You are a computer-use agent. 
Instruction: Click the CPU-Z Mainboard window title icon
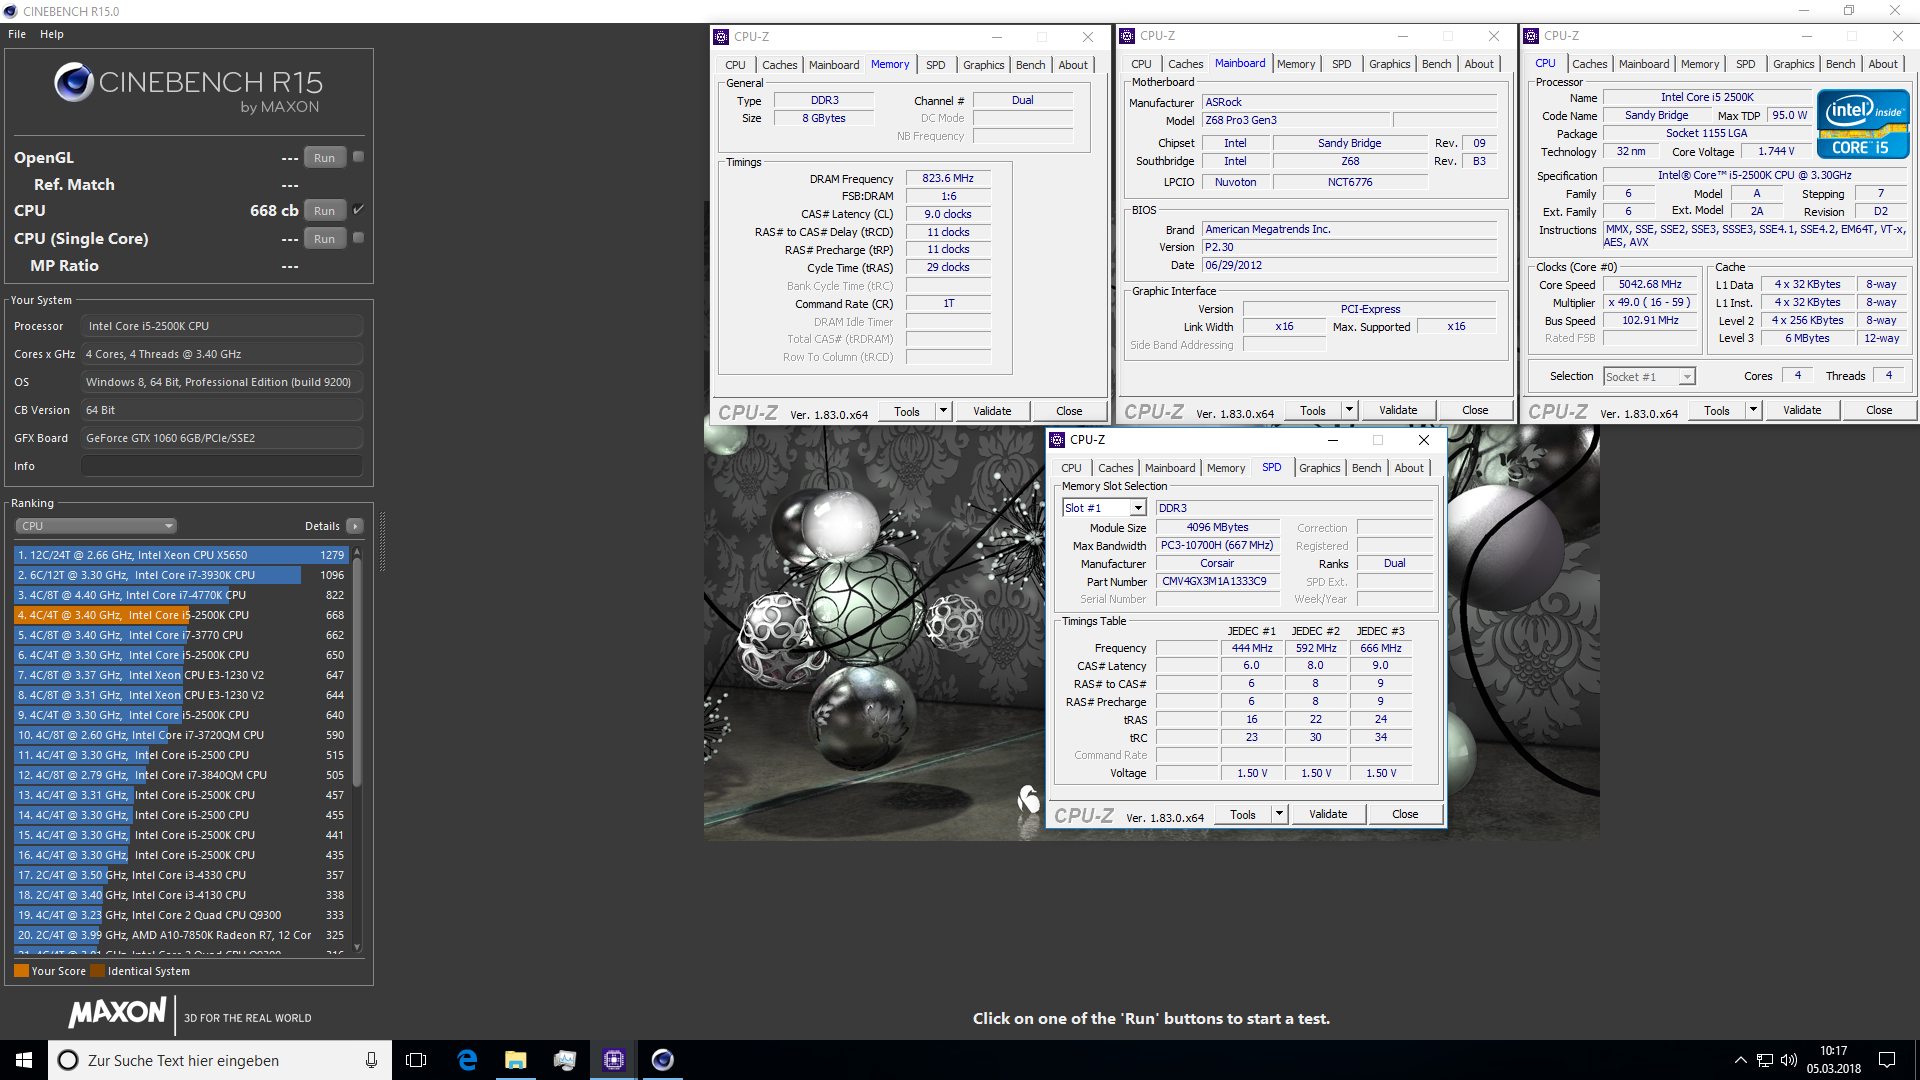(x=1127, y=36)
